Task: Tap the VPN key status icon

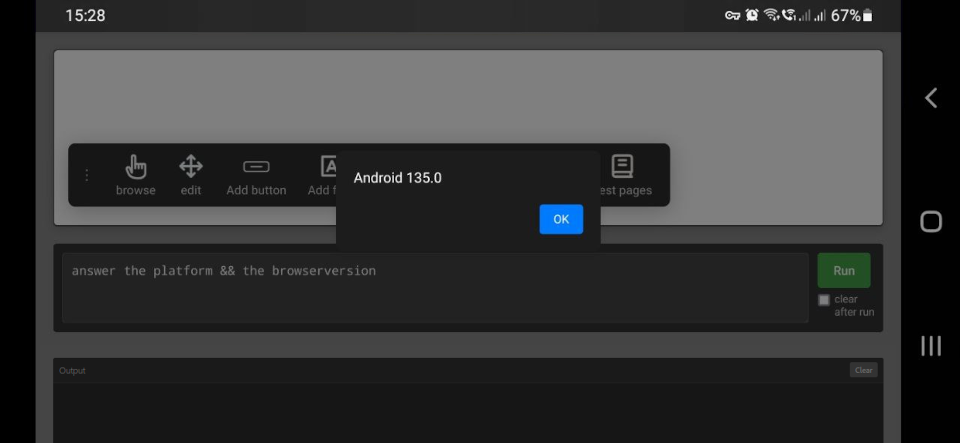Action: pyautogui.click(x=733, y=16)
